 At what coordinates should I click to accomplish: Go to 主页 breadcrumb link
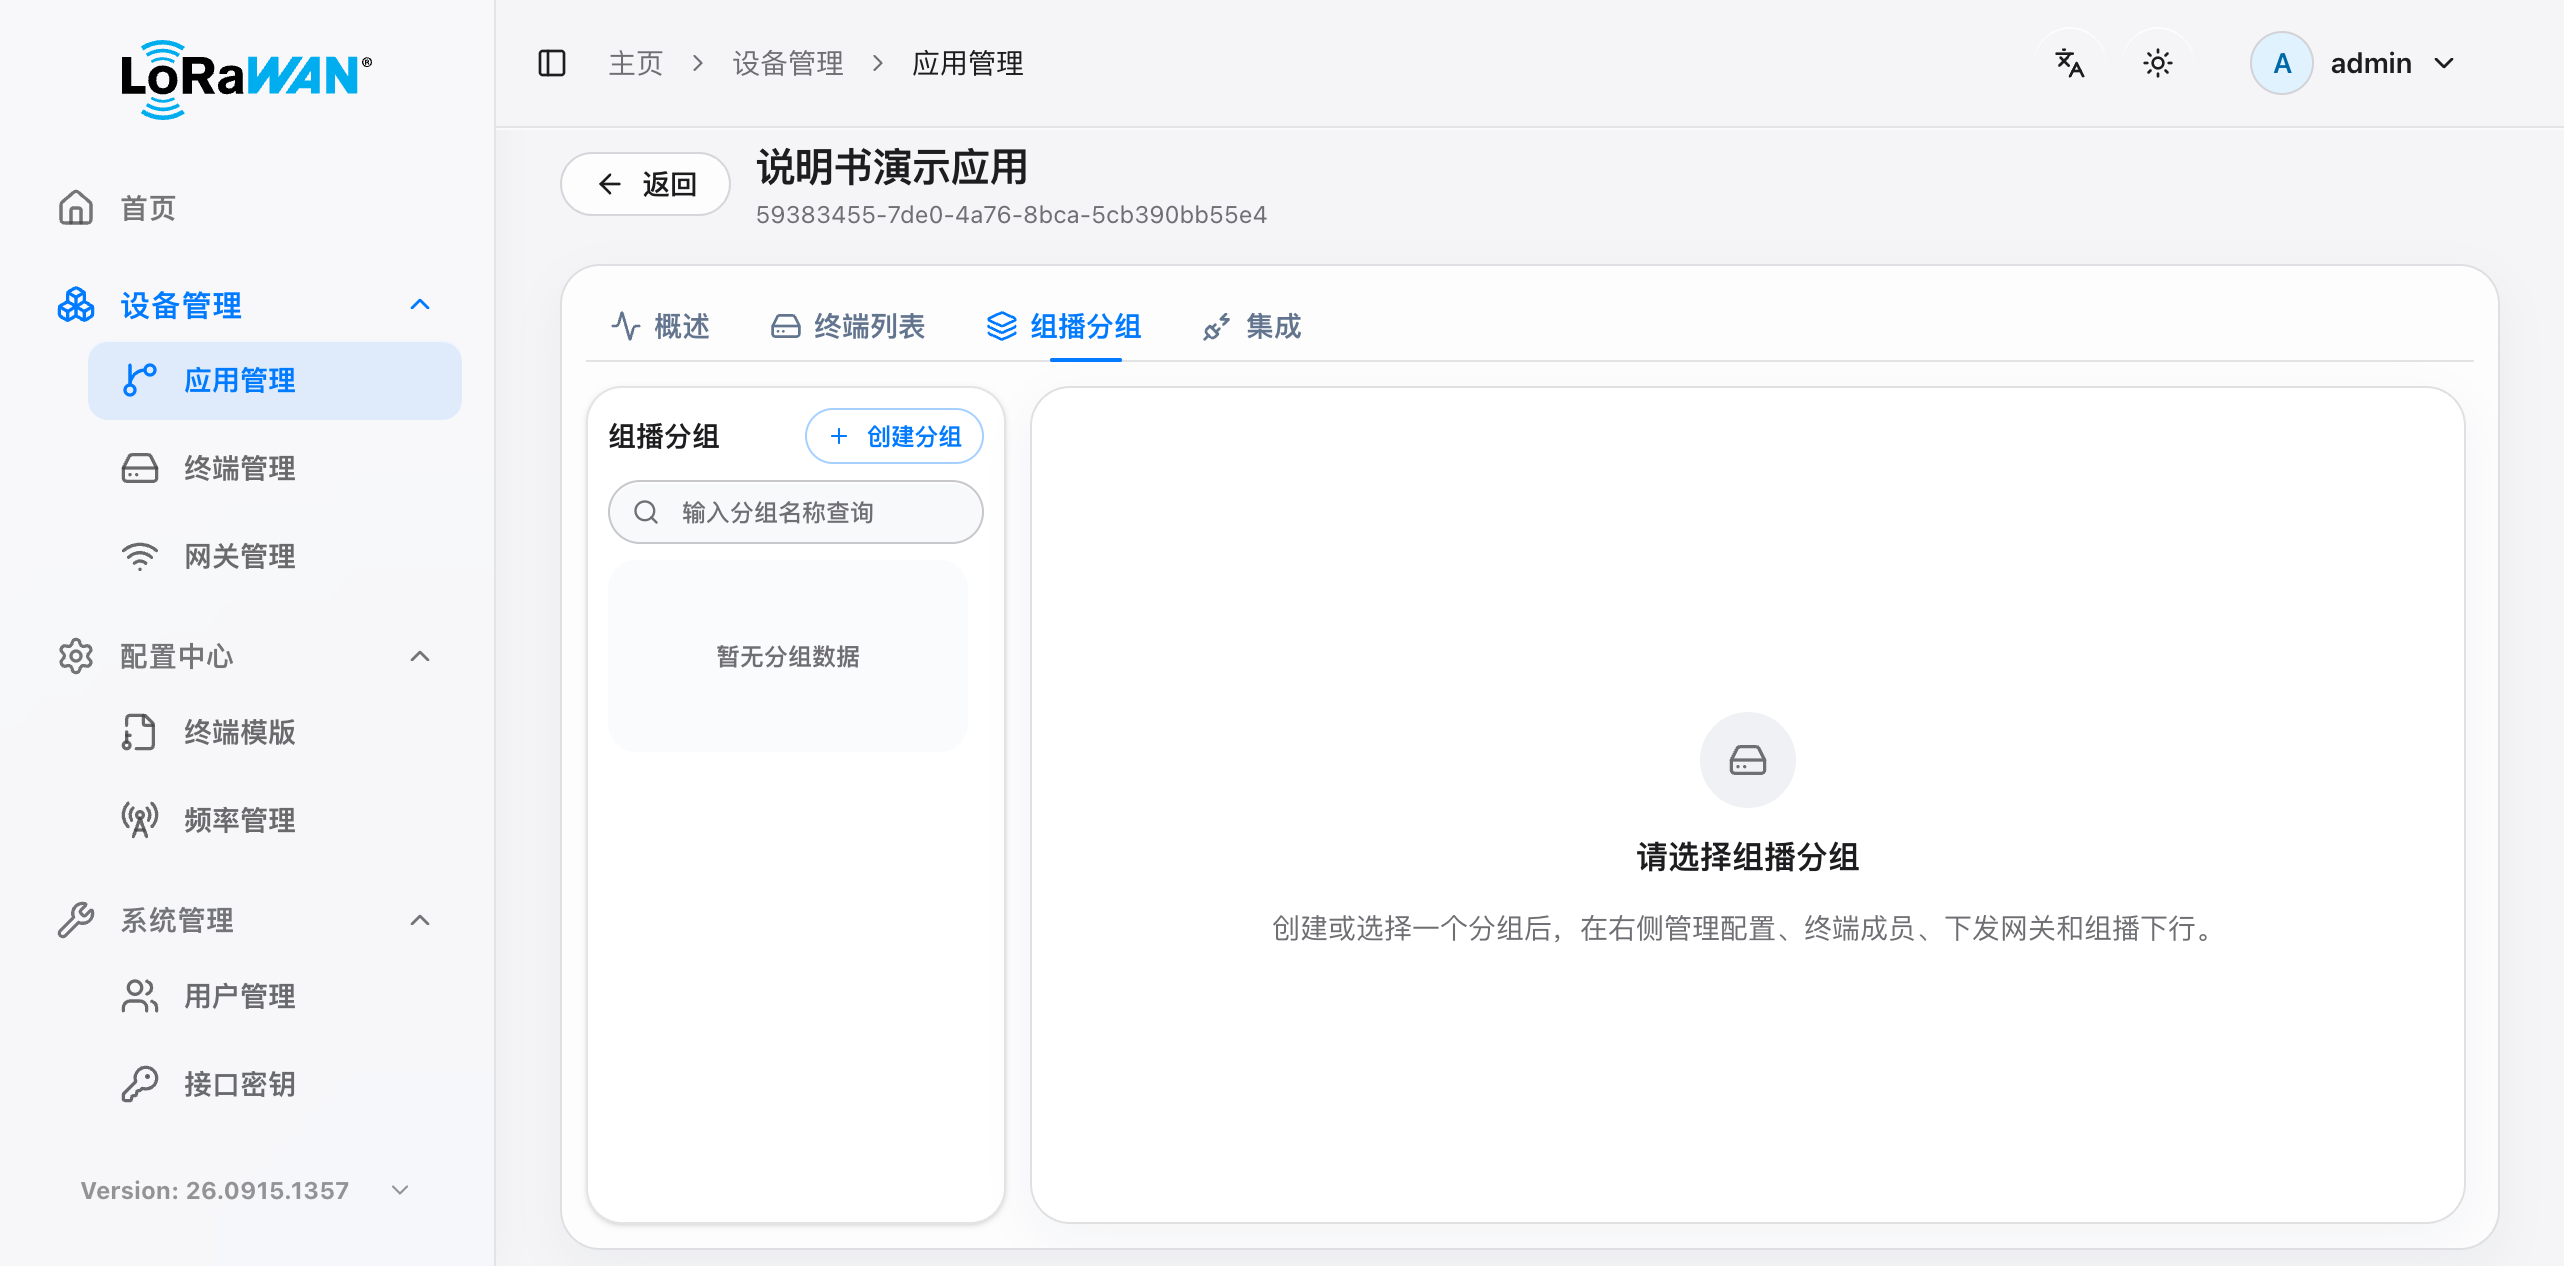636,63
